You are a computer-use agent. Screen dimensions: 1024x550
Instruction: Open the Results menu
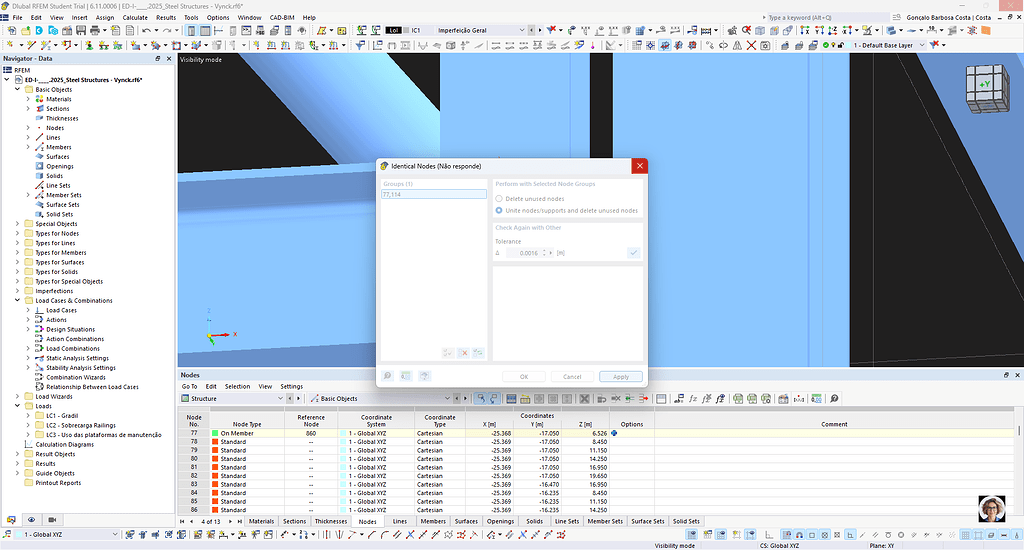point(166,18)
